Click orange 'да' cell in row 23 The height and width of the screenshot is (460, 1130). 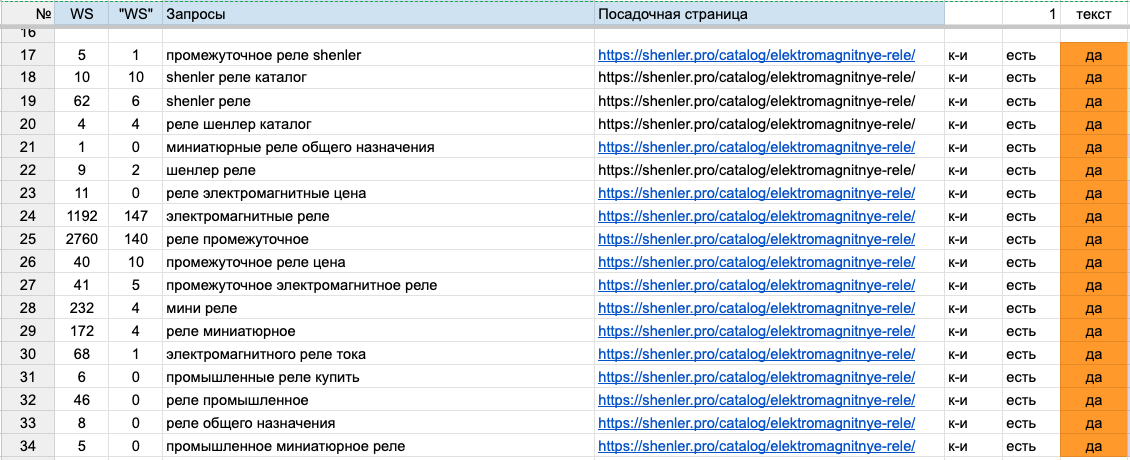[1094, 193]
